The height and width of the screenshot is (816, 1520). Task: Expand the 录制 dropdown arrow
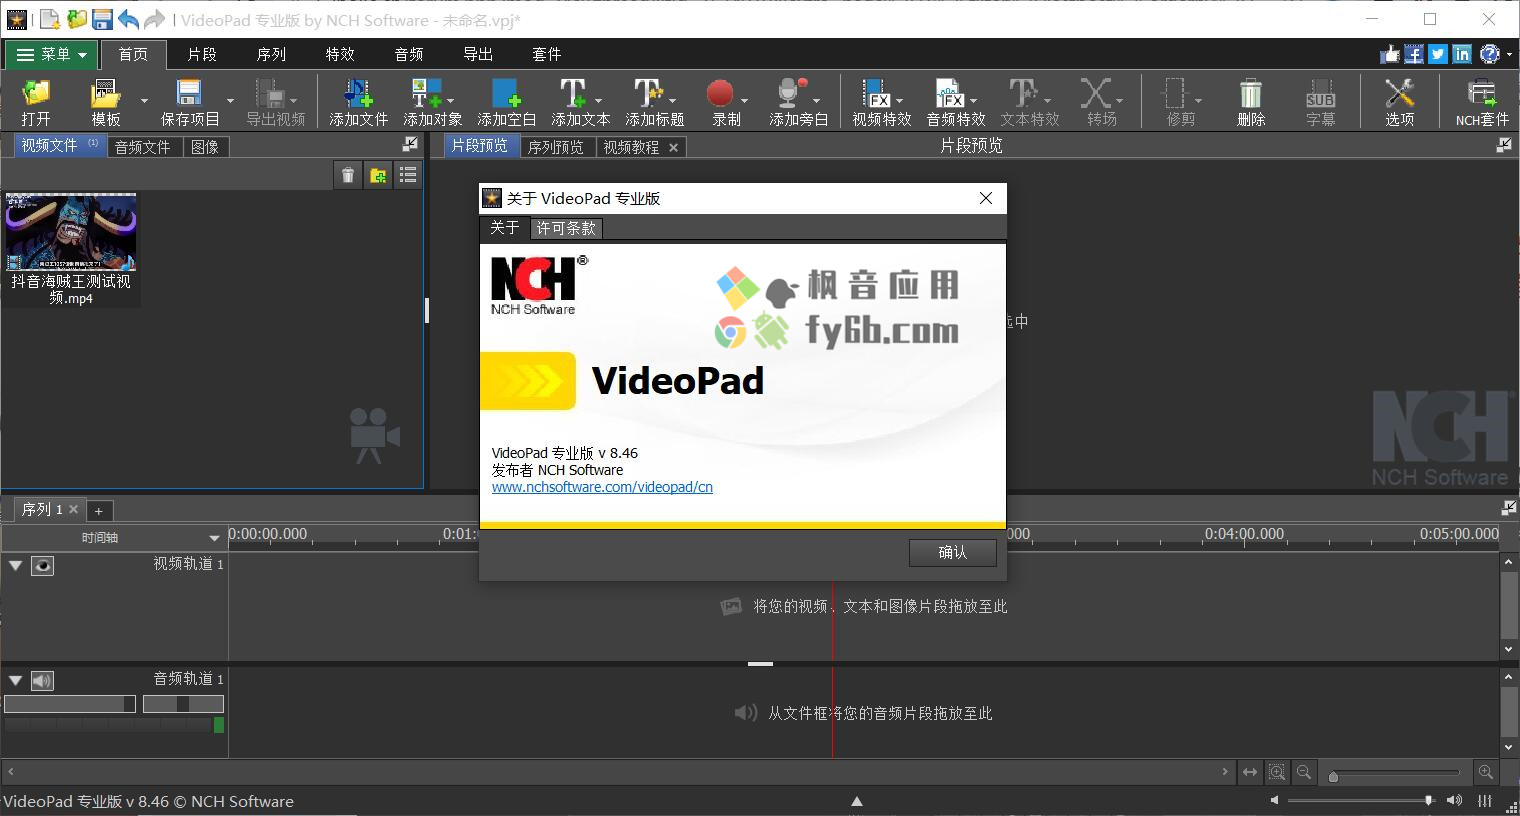click(x=744, y=100)
